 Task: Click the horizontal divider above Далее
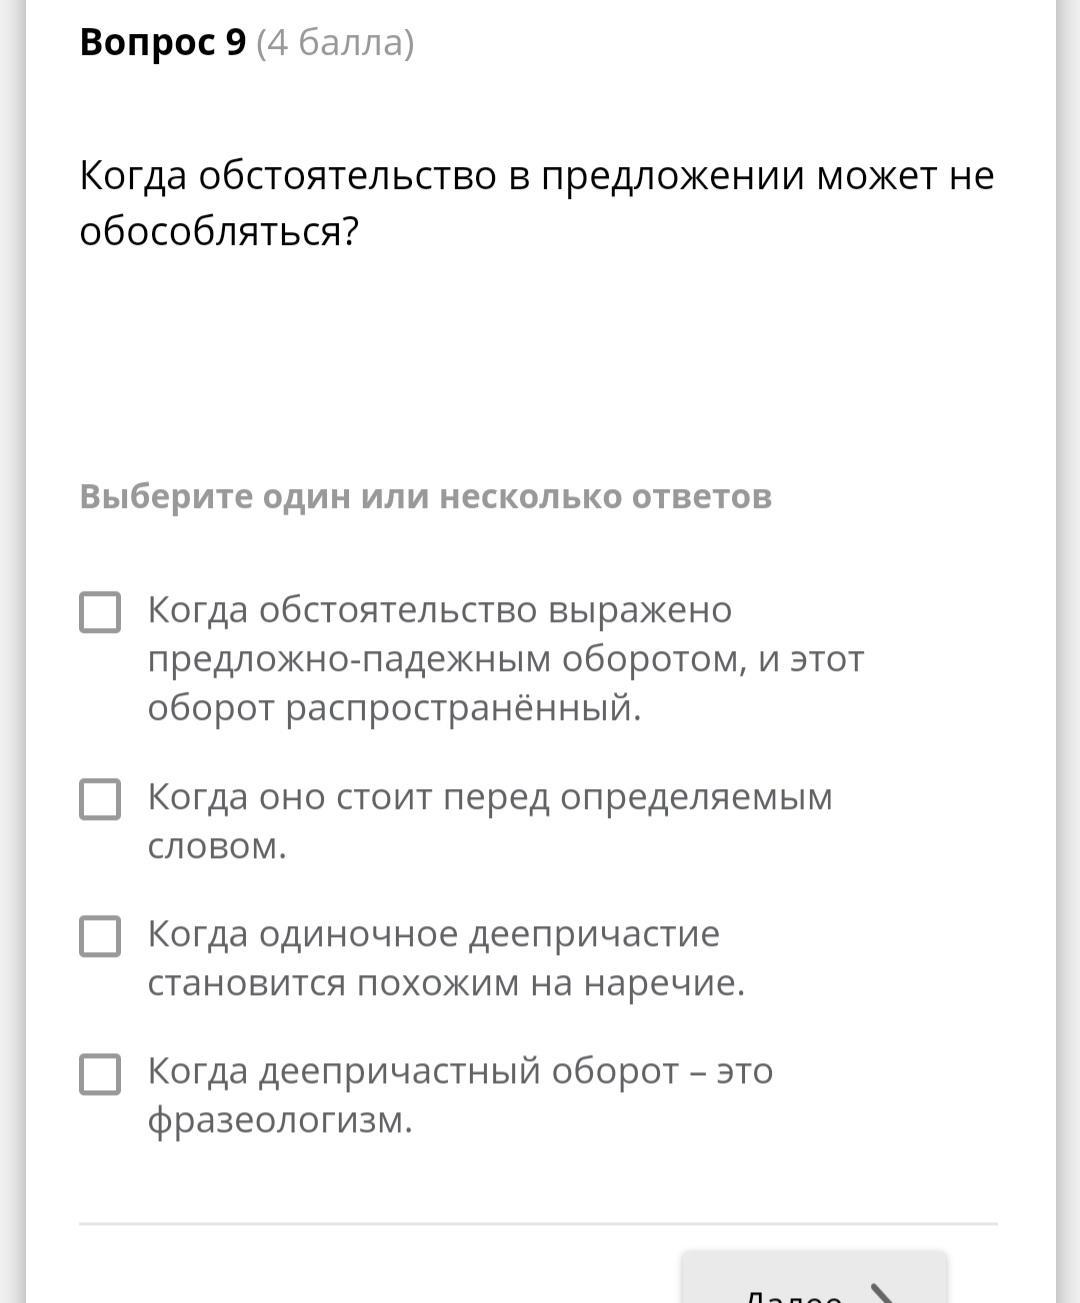point(538,1223)
